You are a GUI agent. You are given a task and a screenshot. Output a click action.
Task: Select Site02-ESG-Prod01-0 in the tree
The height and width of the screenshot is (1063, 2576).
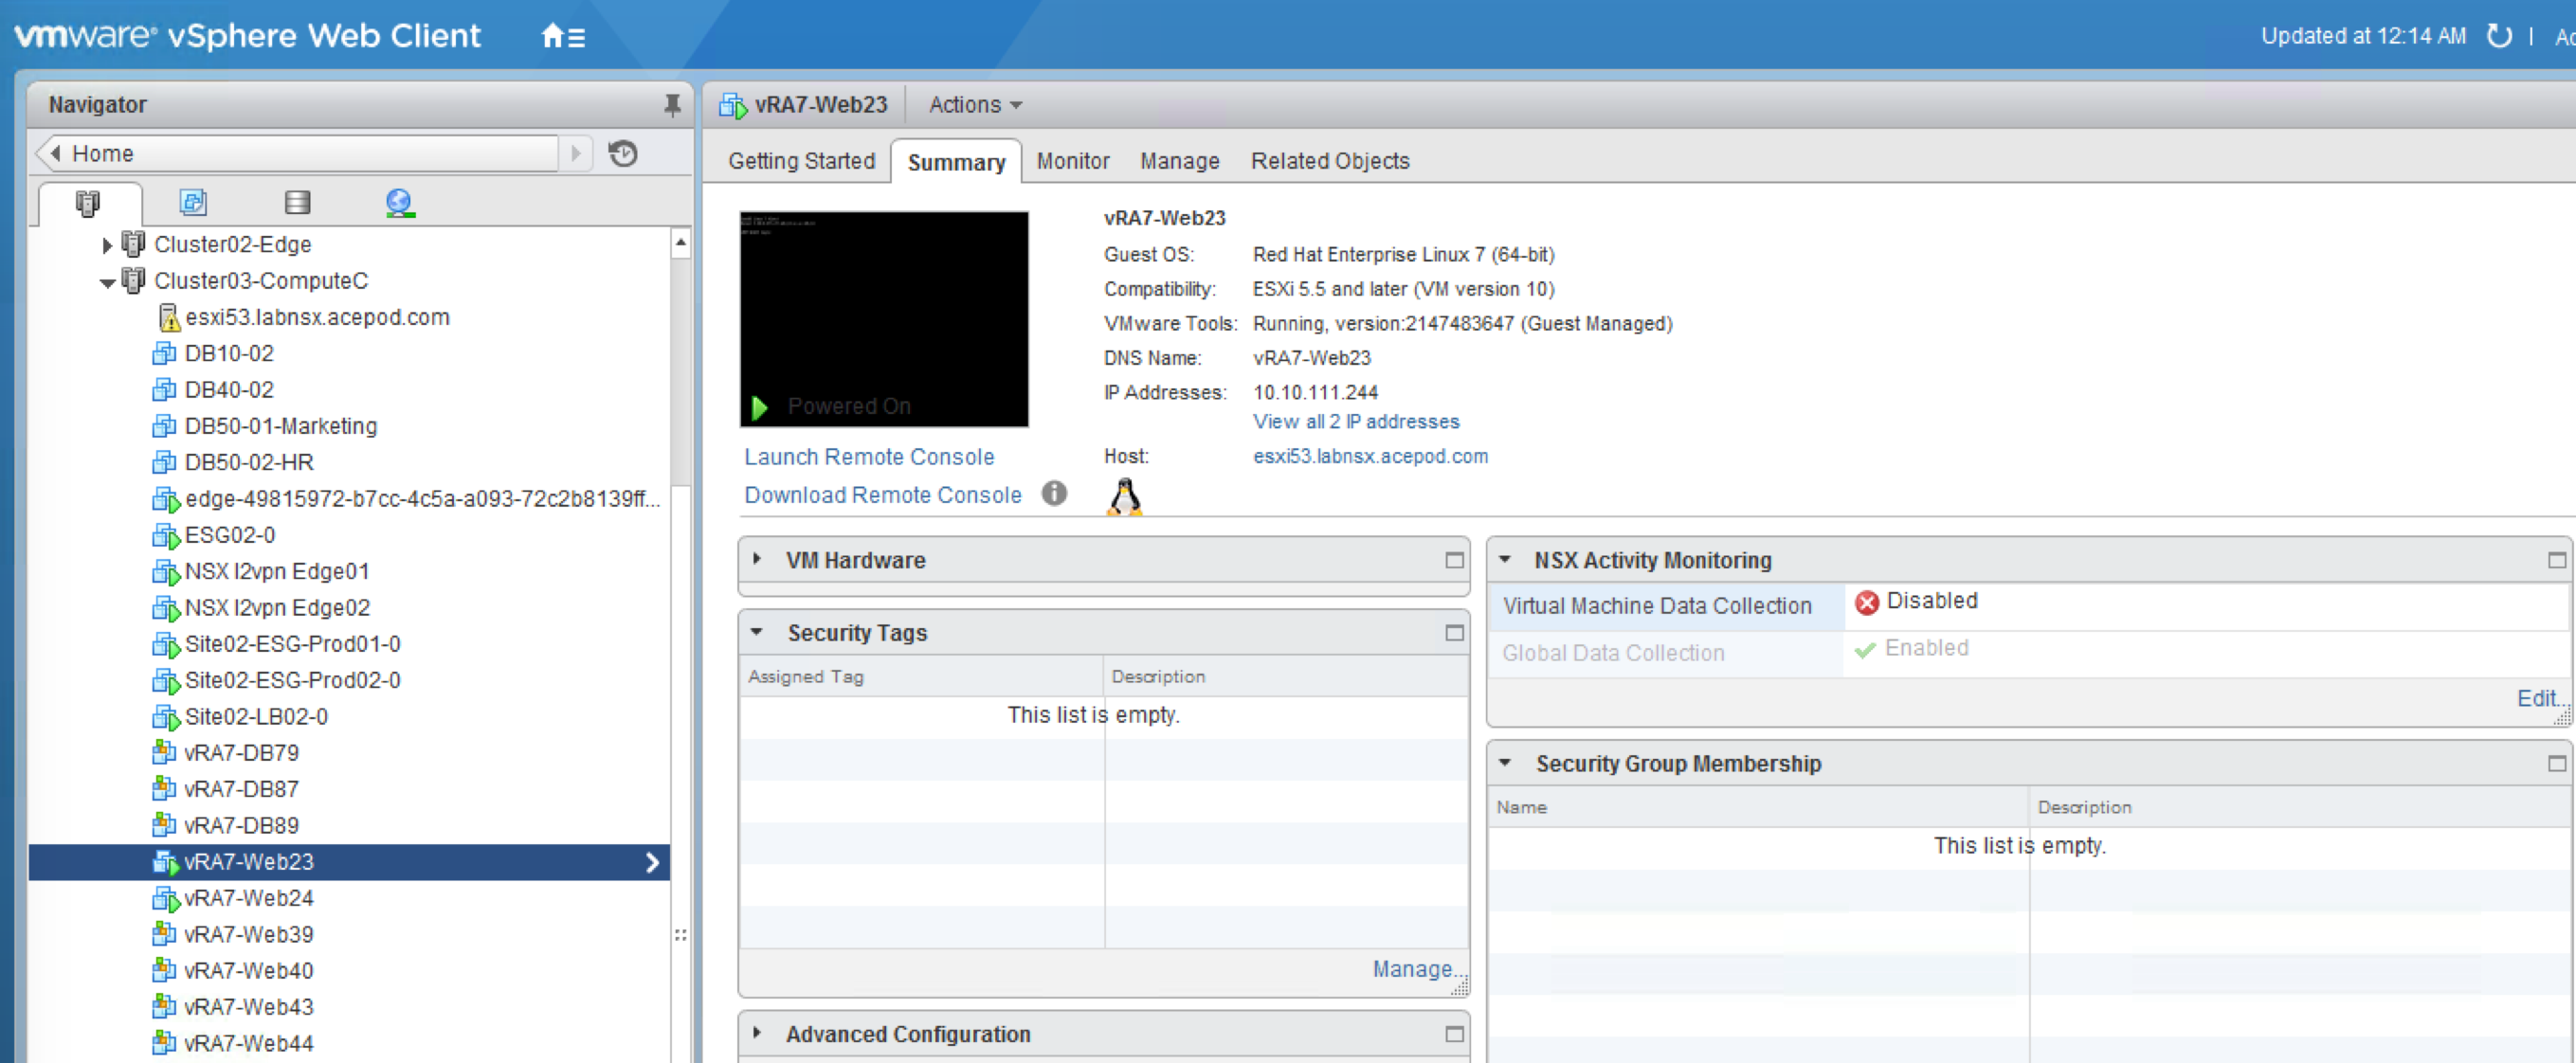pos(292,644)
